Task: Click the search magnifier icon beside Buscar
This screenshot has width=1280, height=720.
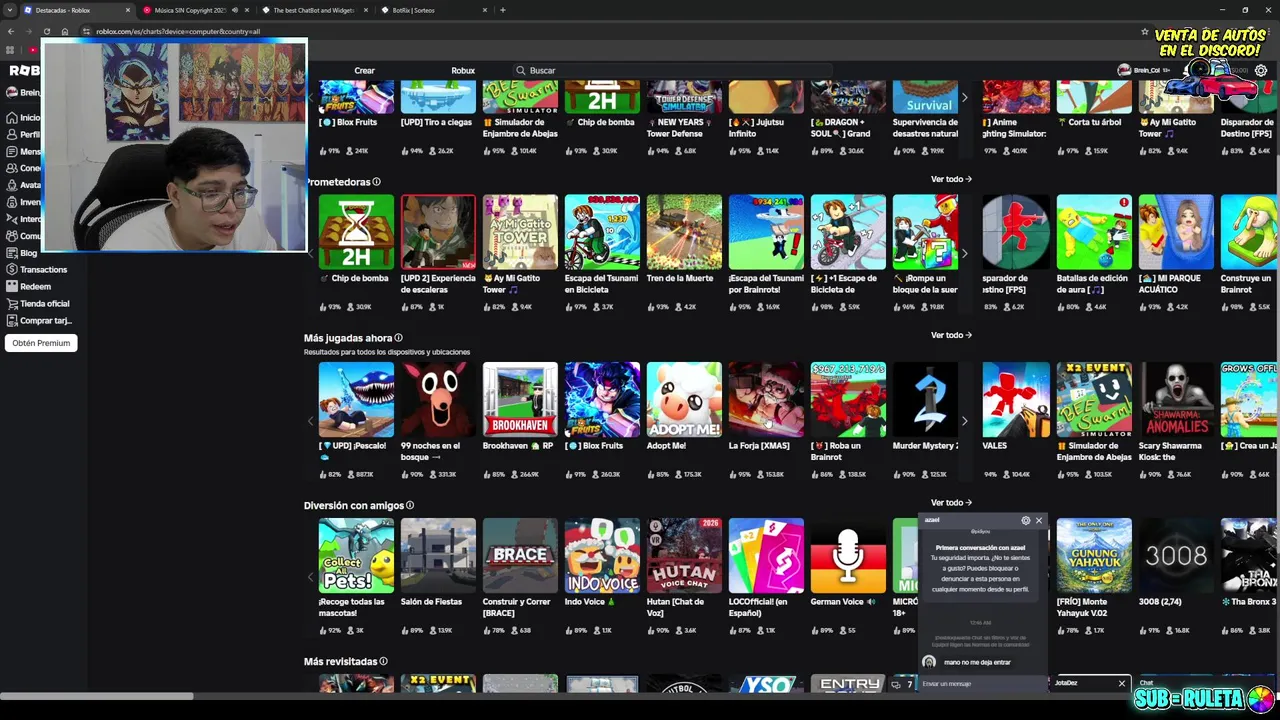Action: (520, 71)
